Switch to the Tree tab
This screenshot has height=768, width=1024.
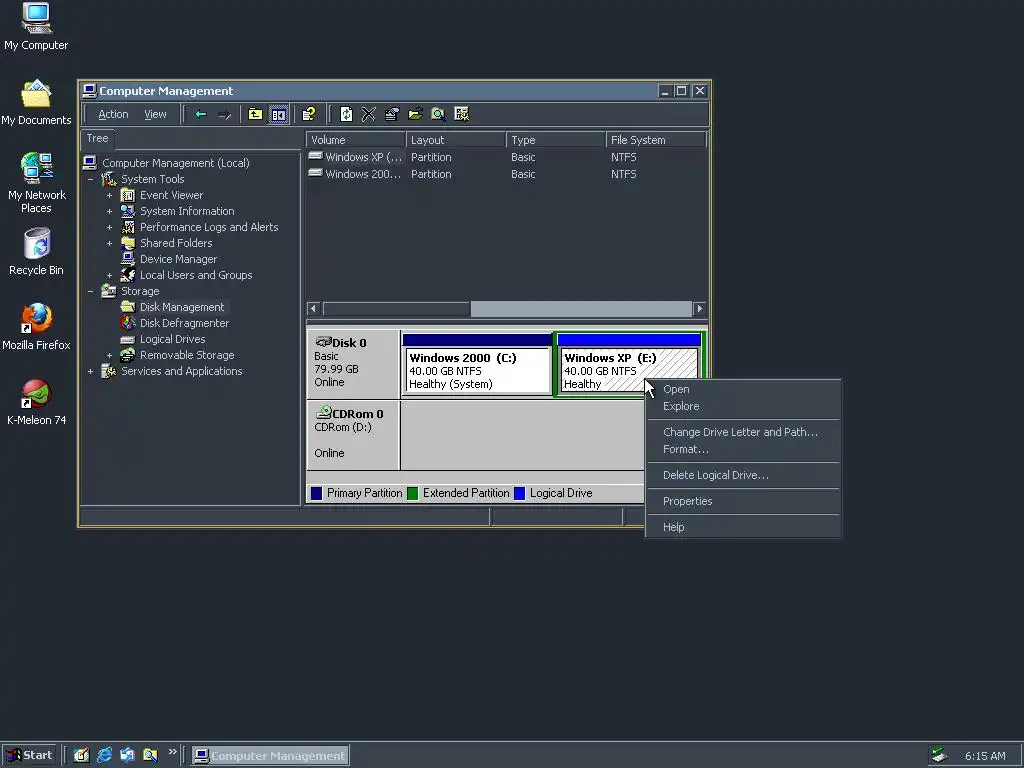click(x=97, y=138)
